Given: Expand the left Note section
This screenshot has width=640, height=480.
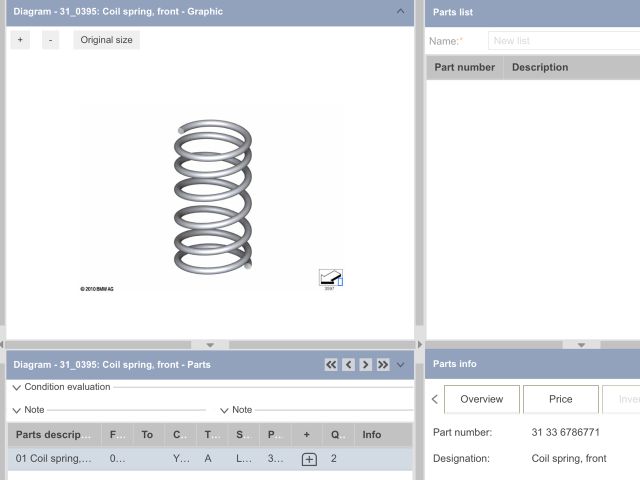Looking at the screenshot, I should coord(17,410).
